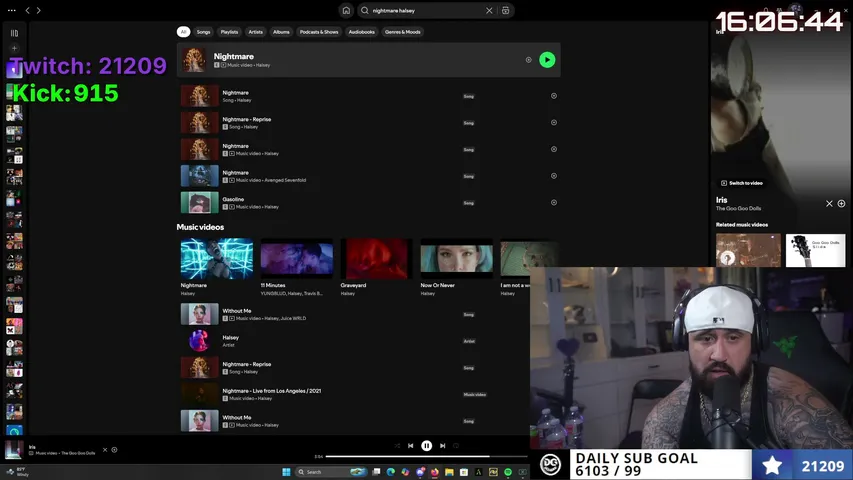Screen dimensions: 853x480
Task: Filter search results by Artists
Action: (256, 32)
